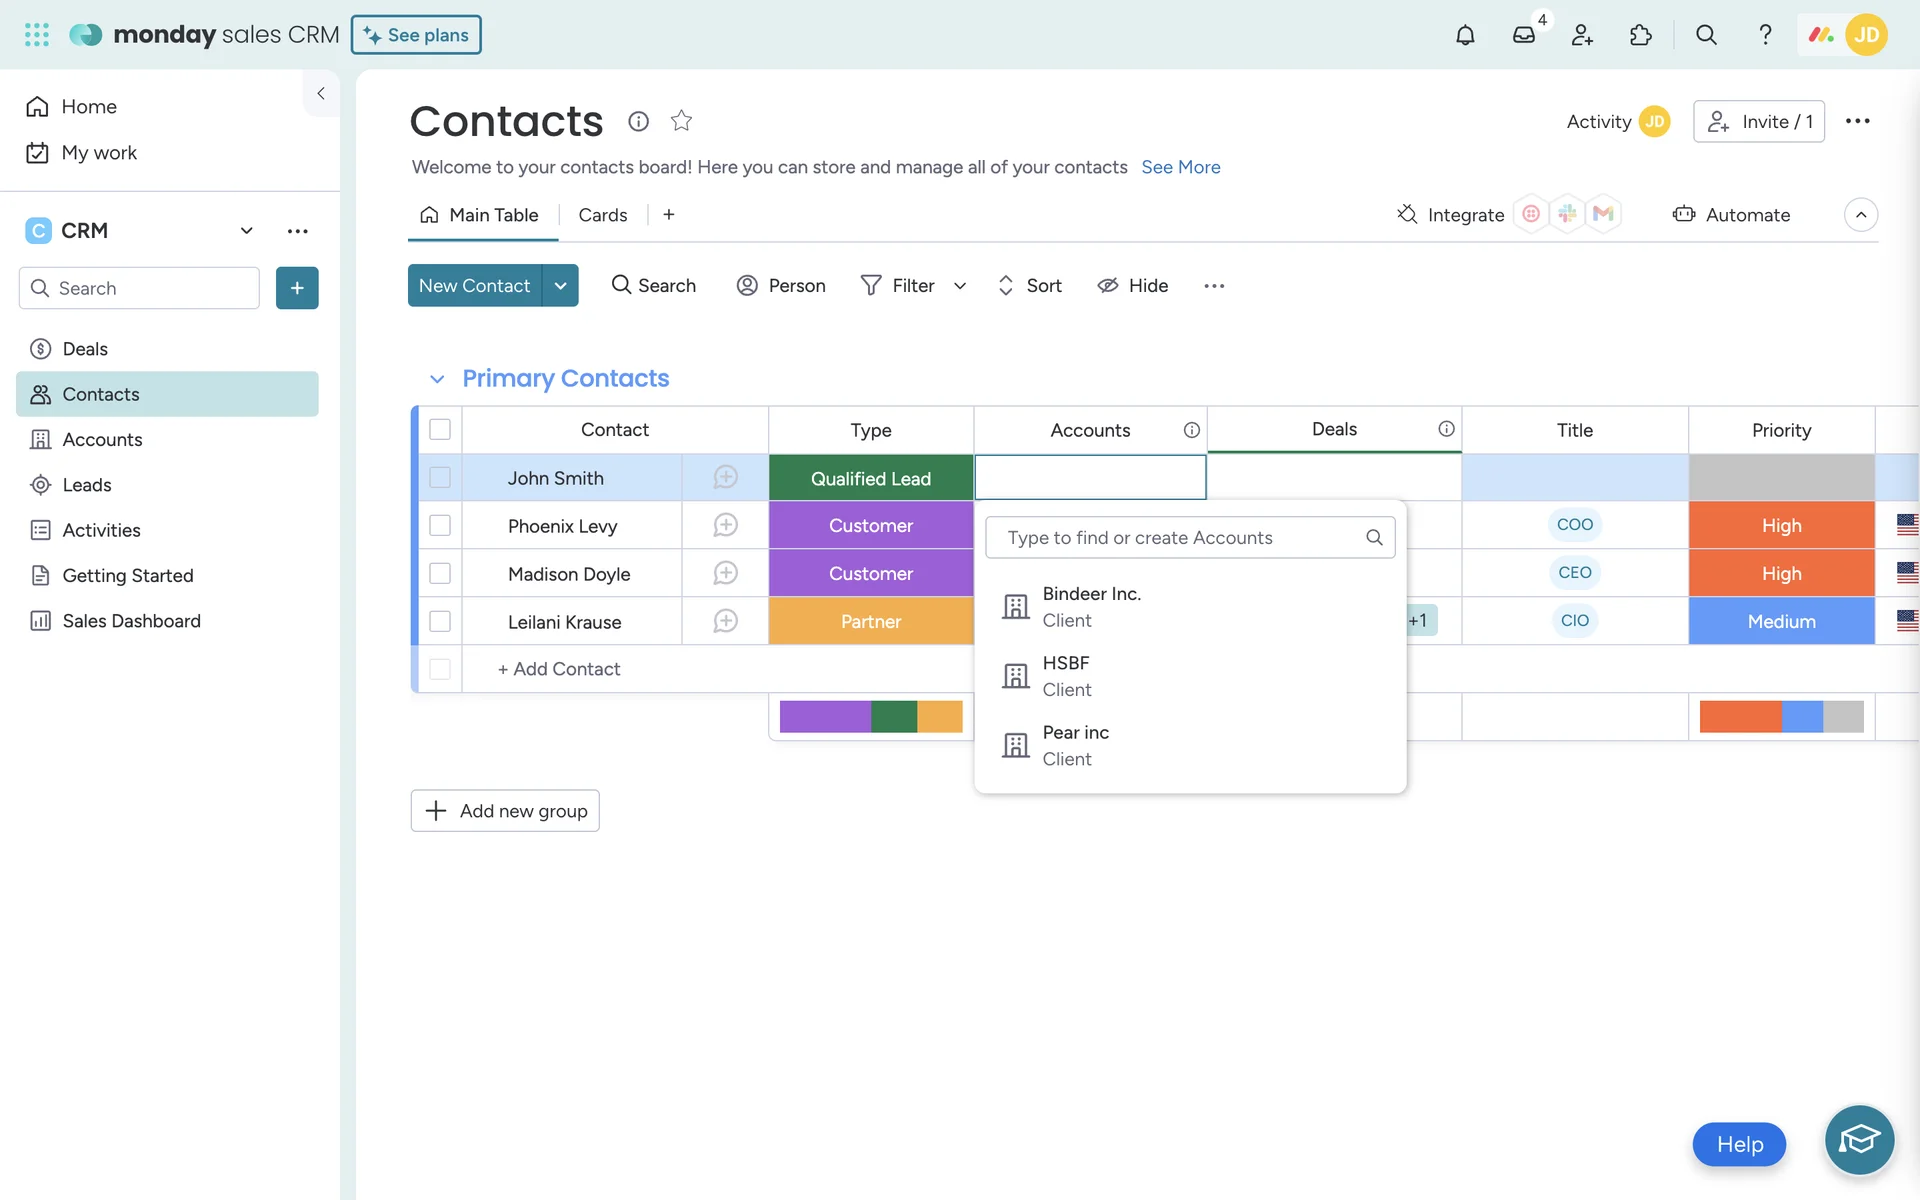Open the inbox tray icon
The image size is (1920, 1200).
point(1523,35)
